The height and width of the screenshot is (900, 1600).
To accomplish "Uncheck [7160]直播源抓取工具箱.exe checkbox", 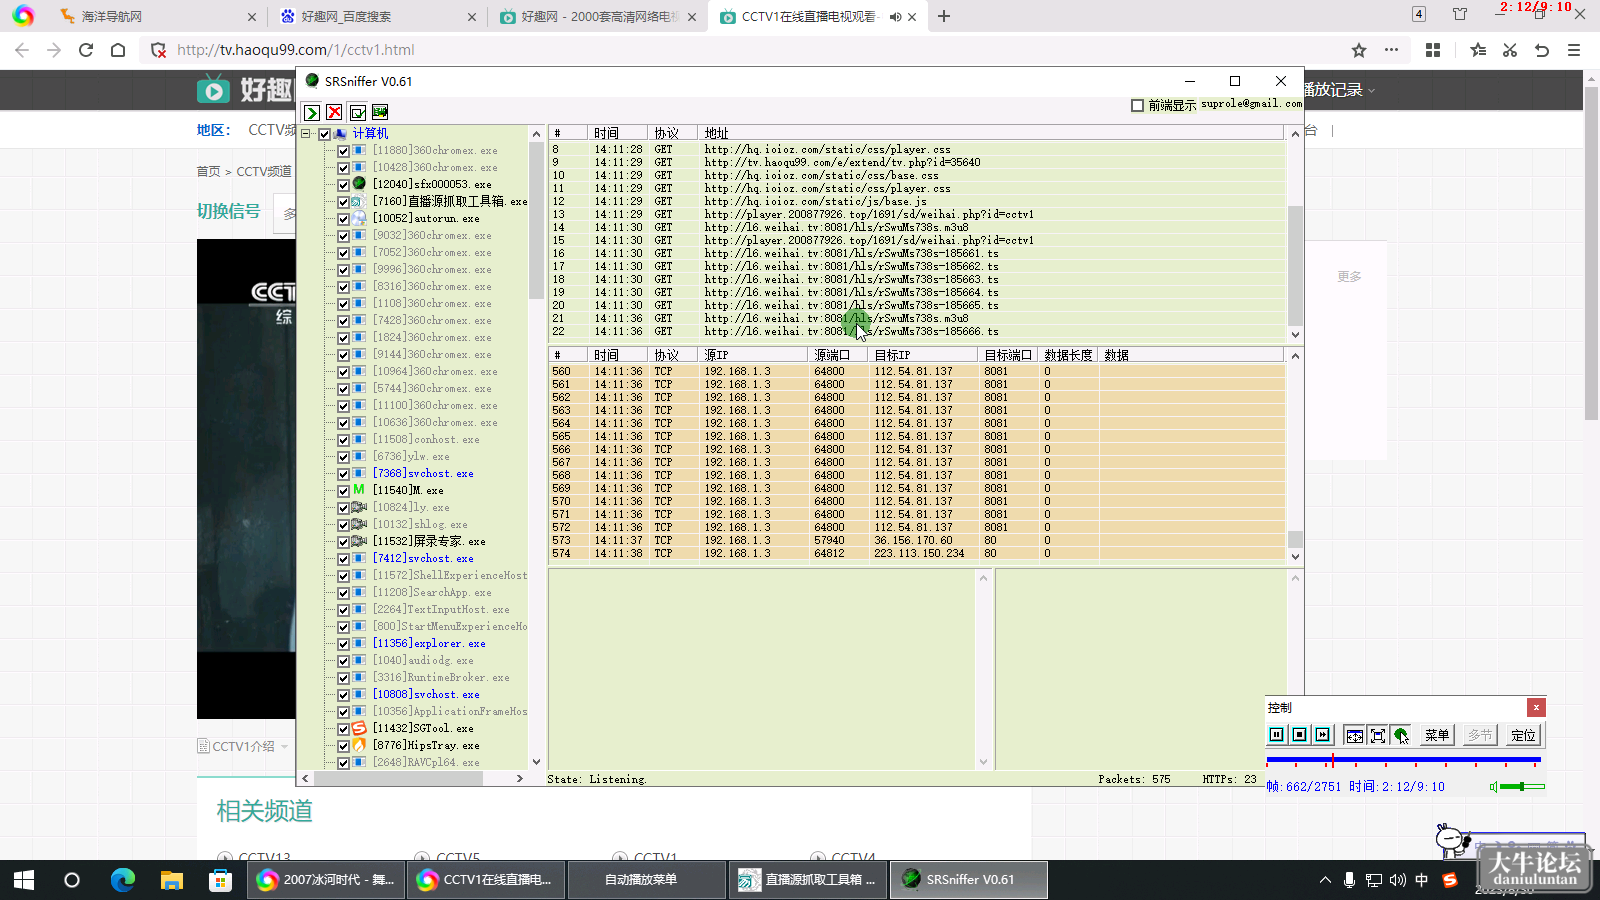I will [x=343, y=202].
